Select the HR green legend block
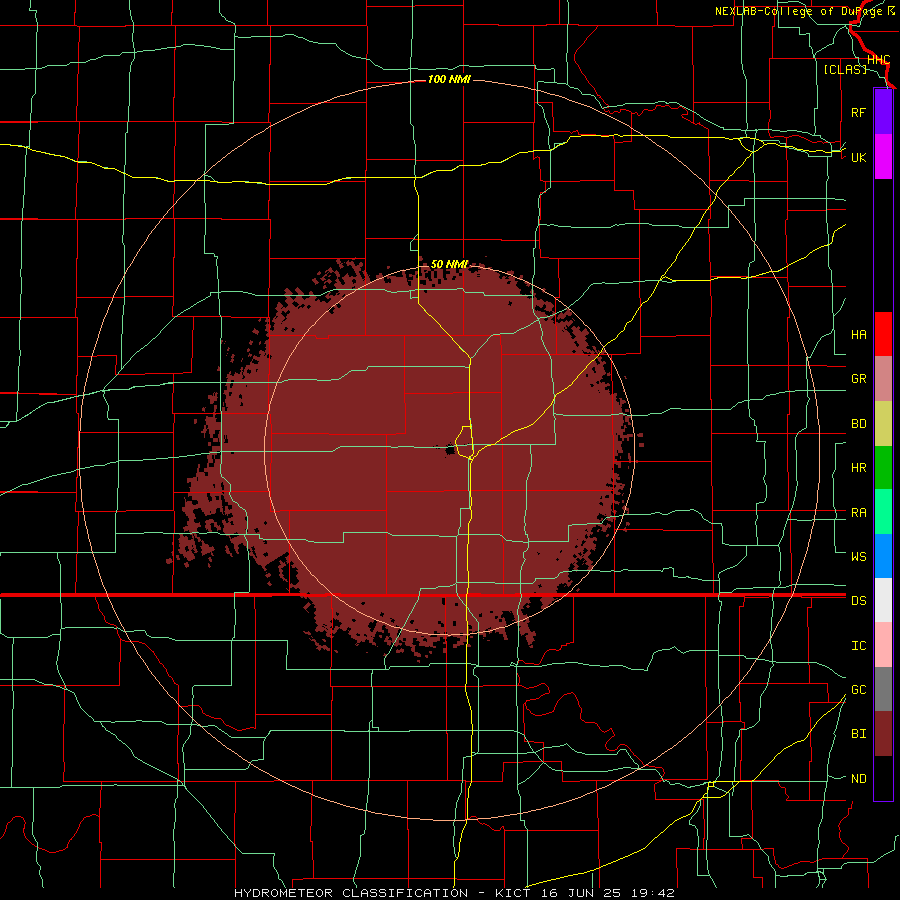The height and width of the screenshot is (900, 900). 883,468
